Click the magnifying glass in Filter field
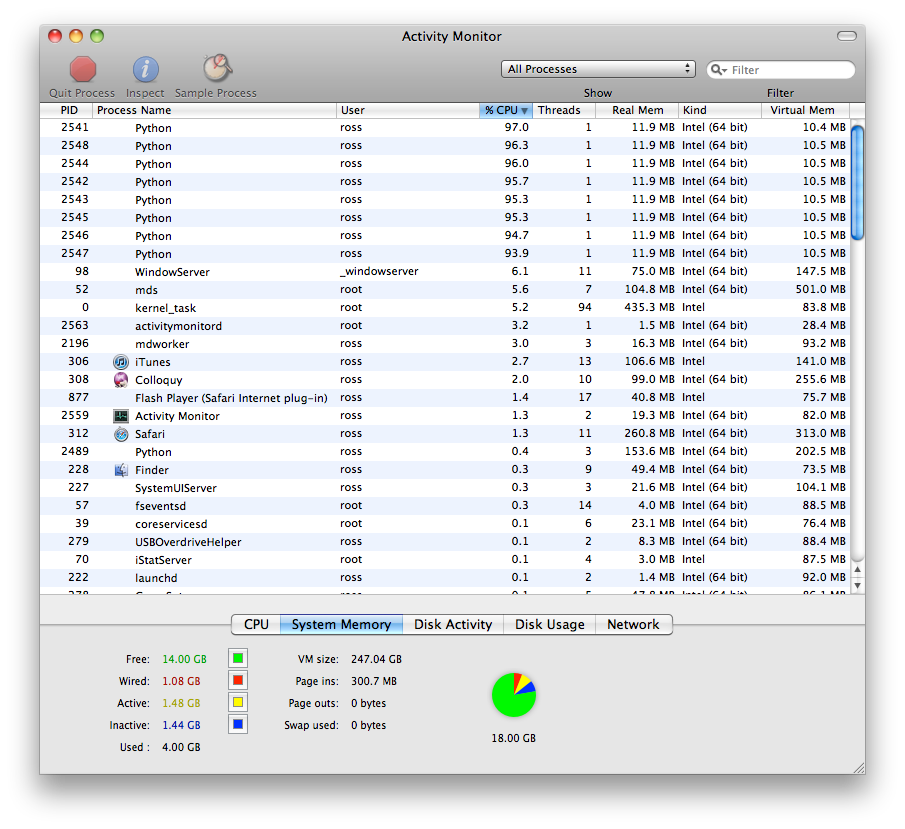Image resolution: width=905 pixels, height=829 pixels. (720, 70)
